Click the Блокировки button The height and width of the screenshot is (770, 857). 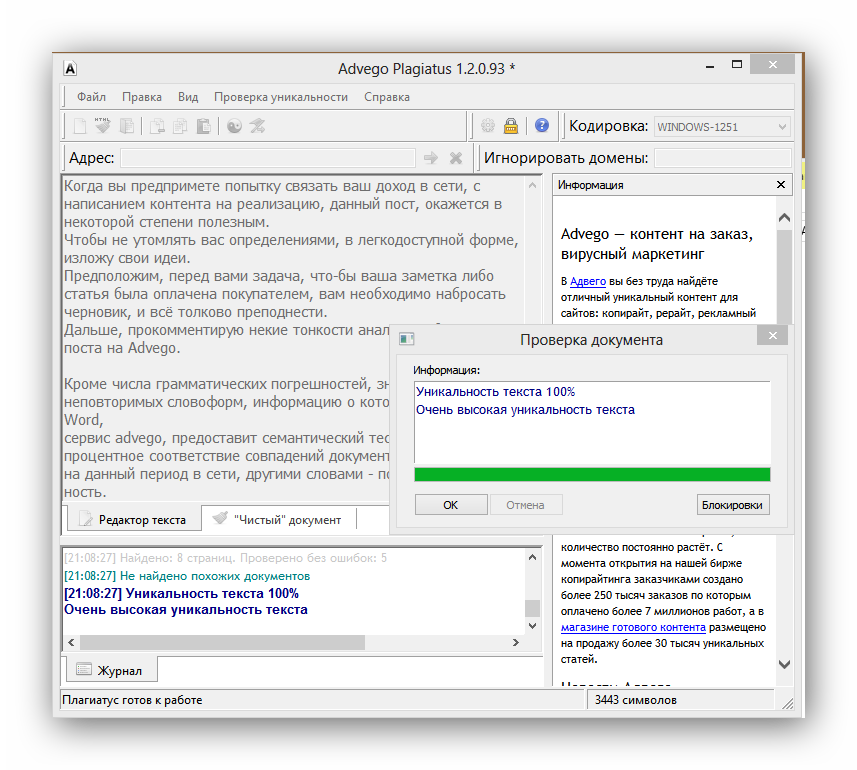732,505
